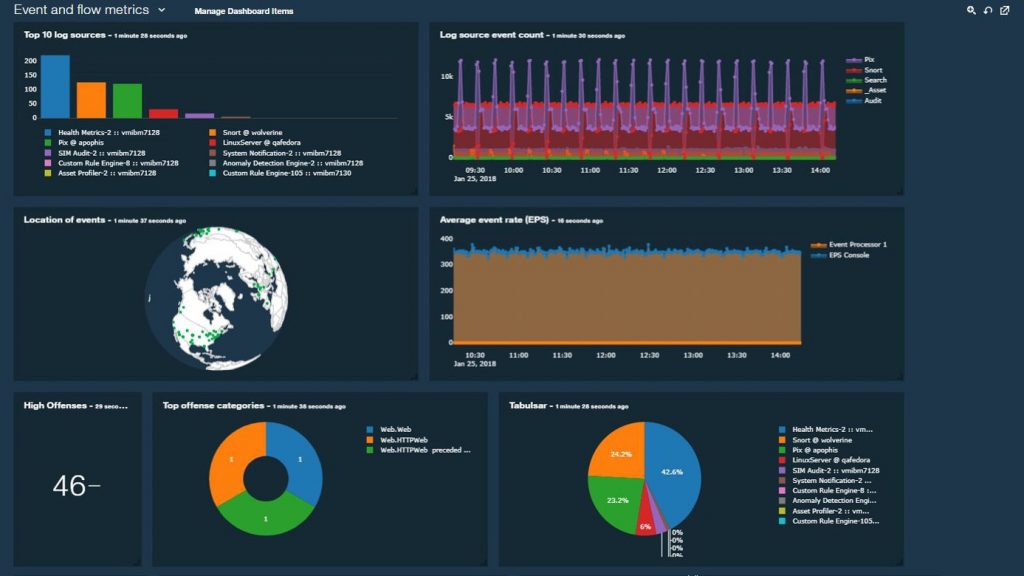
Task: Click the zoom magnifier icon in header
Action: click(971, 10)
